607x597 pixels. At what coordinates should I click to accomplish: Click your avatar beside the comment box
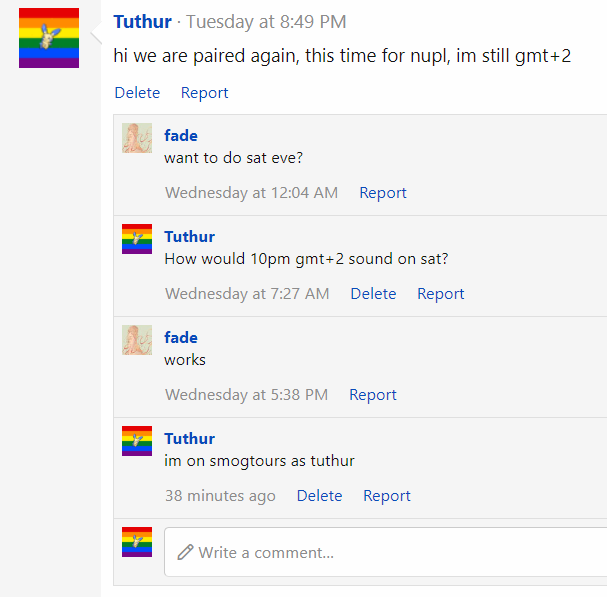pos(137,542)
